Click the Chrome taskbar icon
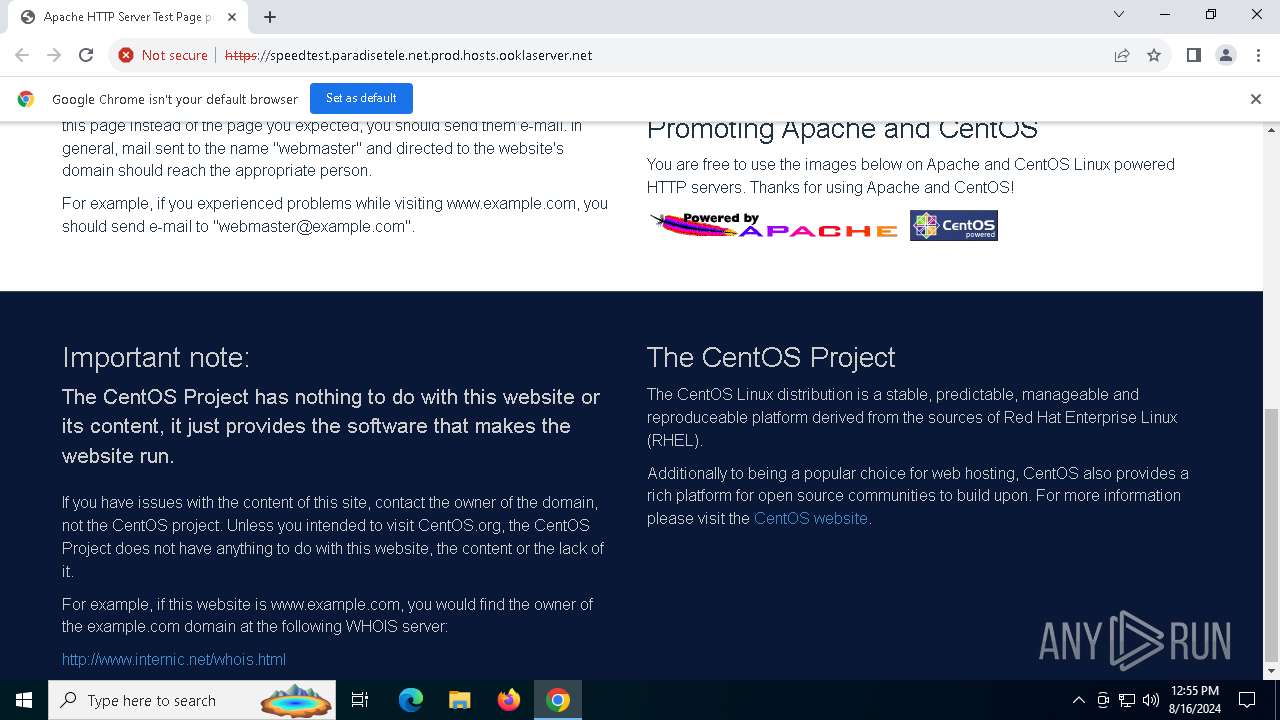 coord(558,700)
